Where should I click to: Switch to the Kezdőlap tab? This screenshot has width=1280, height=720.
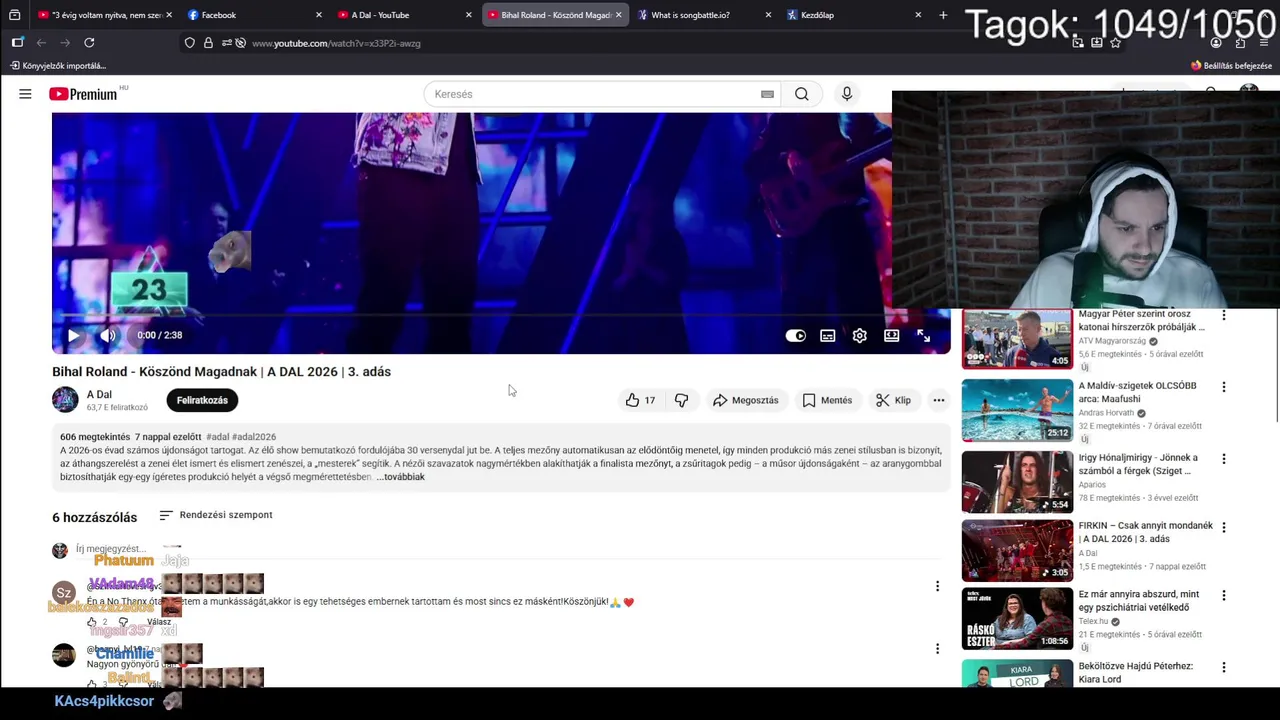click(855, 15)
